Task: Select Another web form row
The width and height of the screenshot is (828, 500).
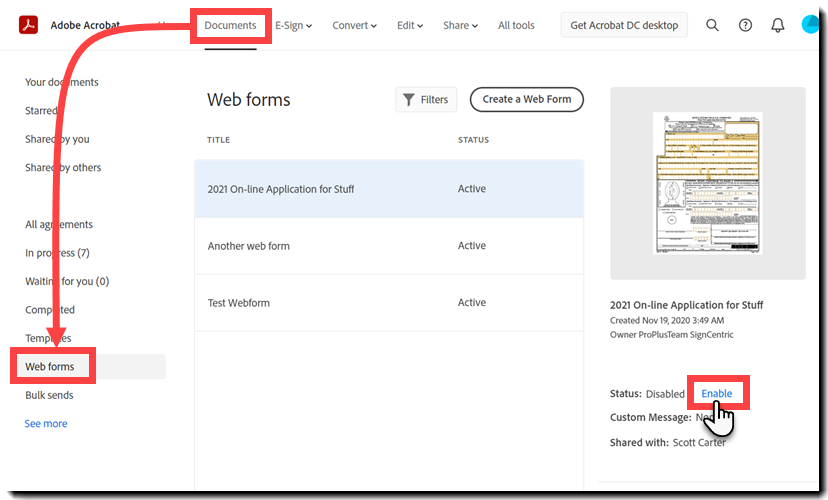Action: pyautogui.click(x=389, y=246)
